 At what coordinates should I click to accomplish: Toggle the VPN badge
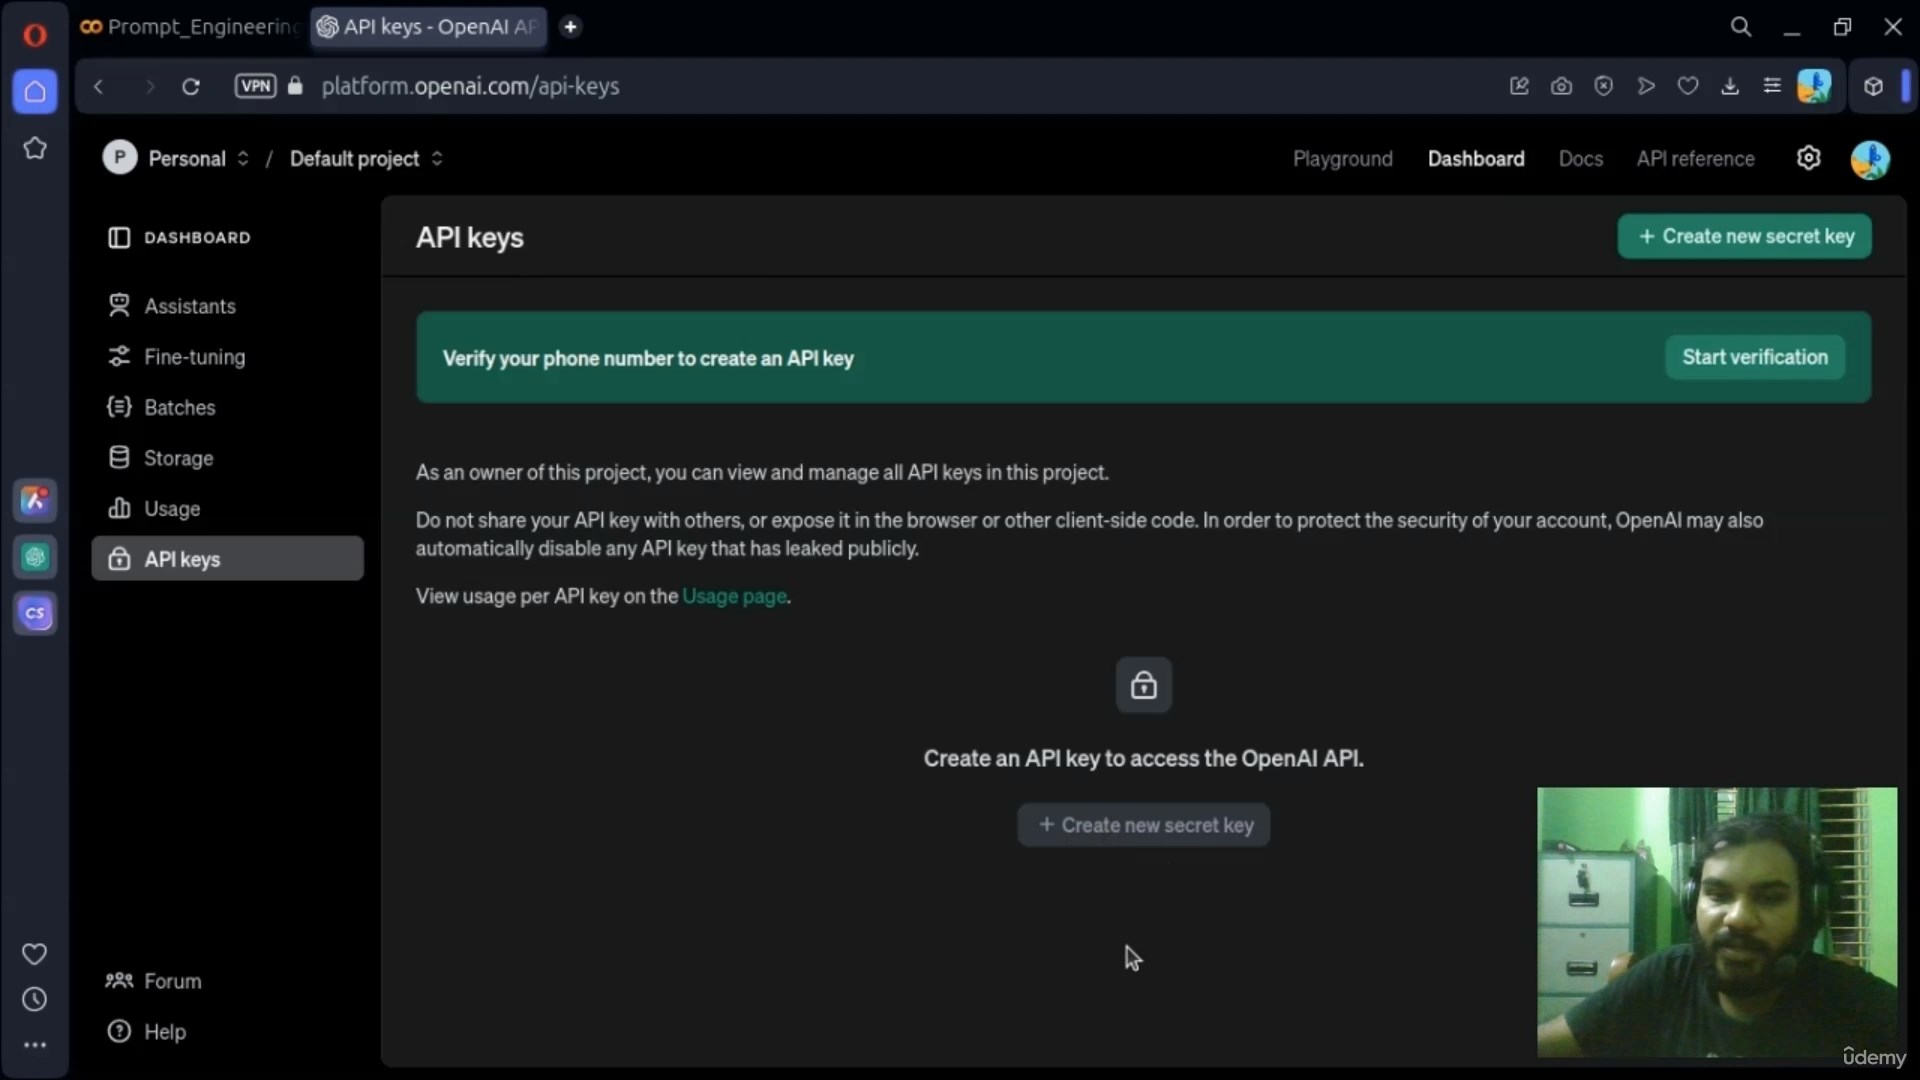pos(255,86)
